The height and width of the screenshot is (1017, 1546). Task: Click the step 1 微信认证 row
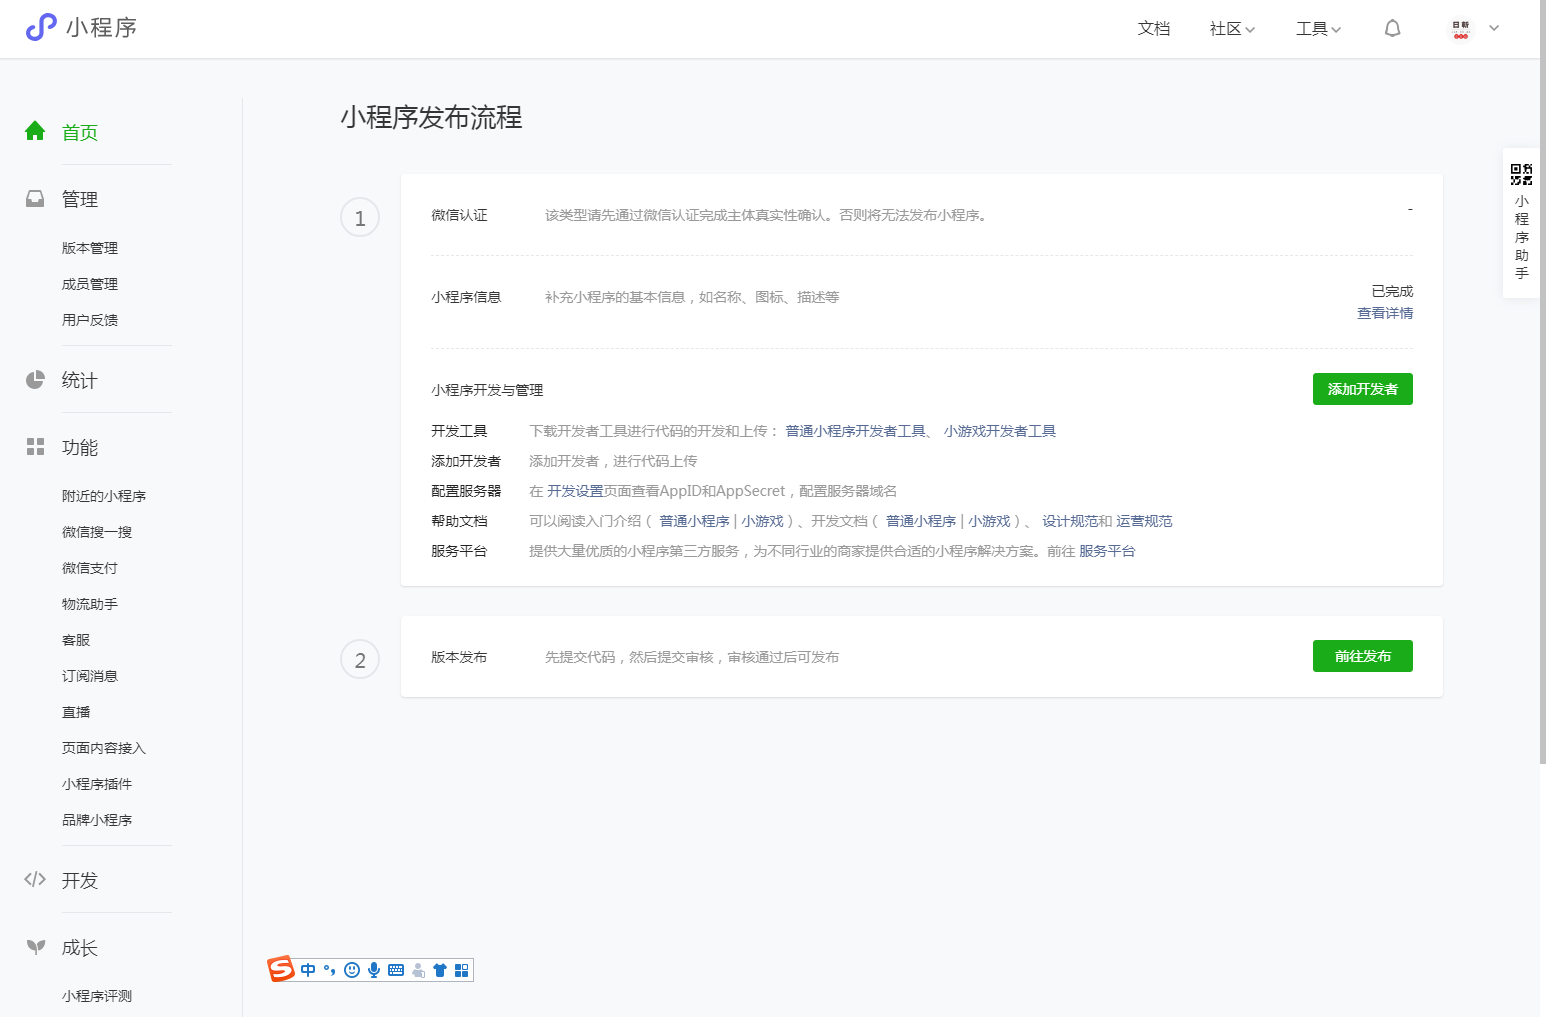click(x=921, y=215)
